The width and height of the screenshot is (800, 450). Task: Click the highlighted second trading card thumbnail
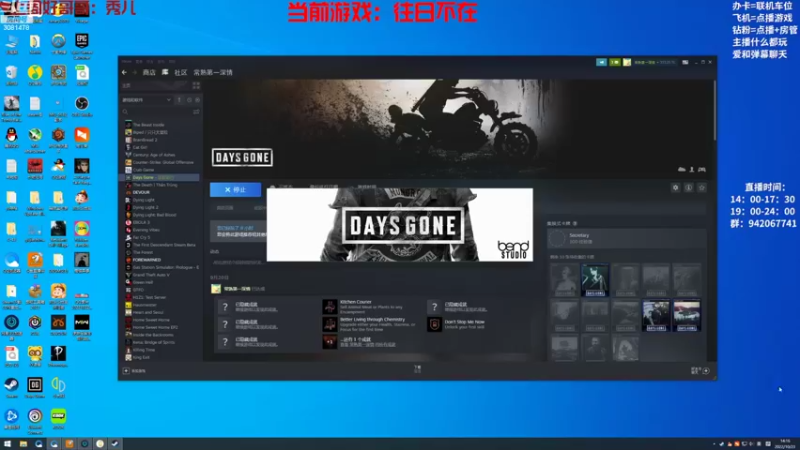595,280
